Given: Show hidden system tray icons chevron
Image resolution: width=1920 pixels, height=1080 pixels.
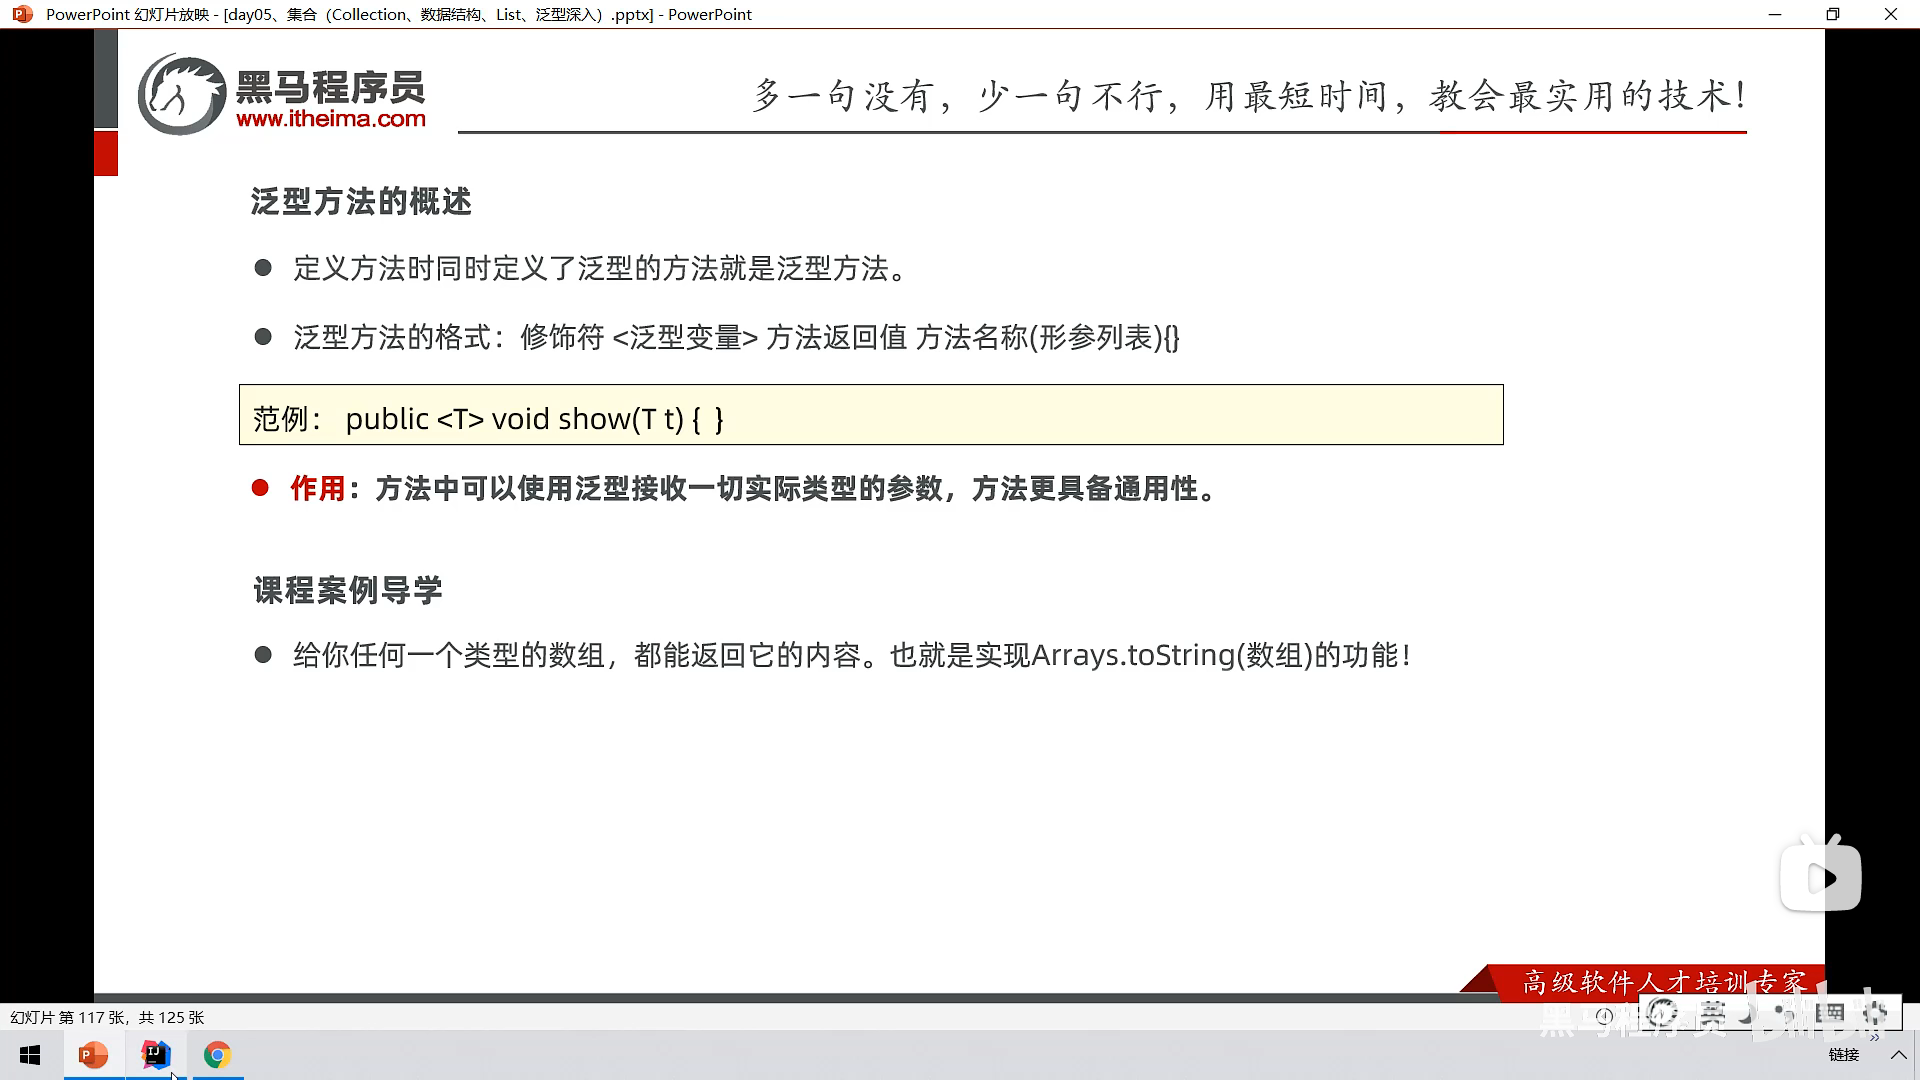Looking at the screenshot, I should [x=1898, y=1055].
